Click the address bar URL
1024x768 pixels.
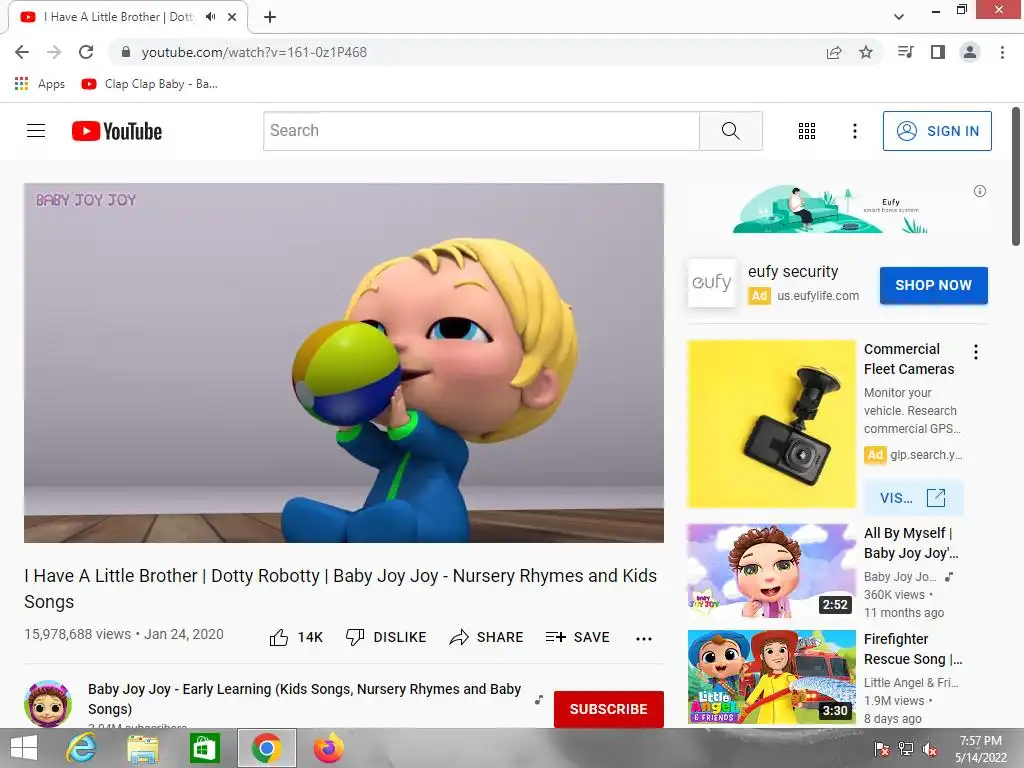coord(254,52)
